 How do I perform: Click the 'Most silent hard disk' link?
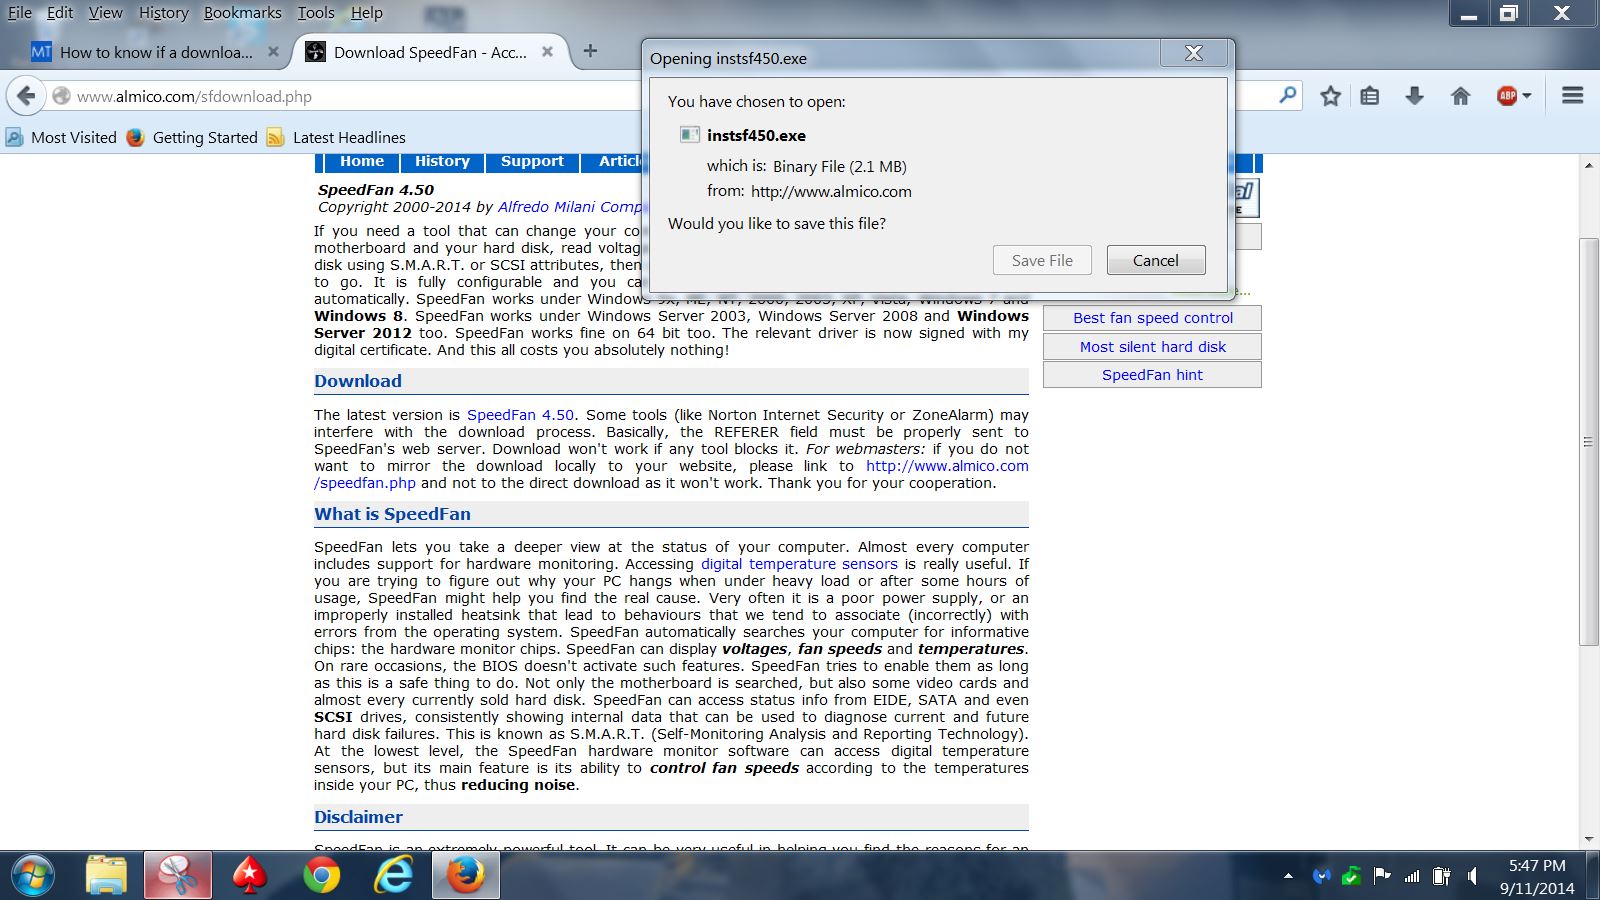pyautogui.click(x=1152, y=347)
